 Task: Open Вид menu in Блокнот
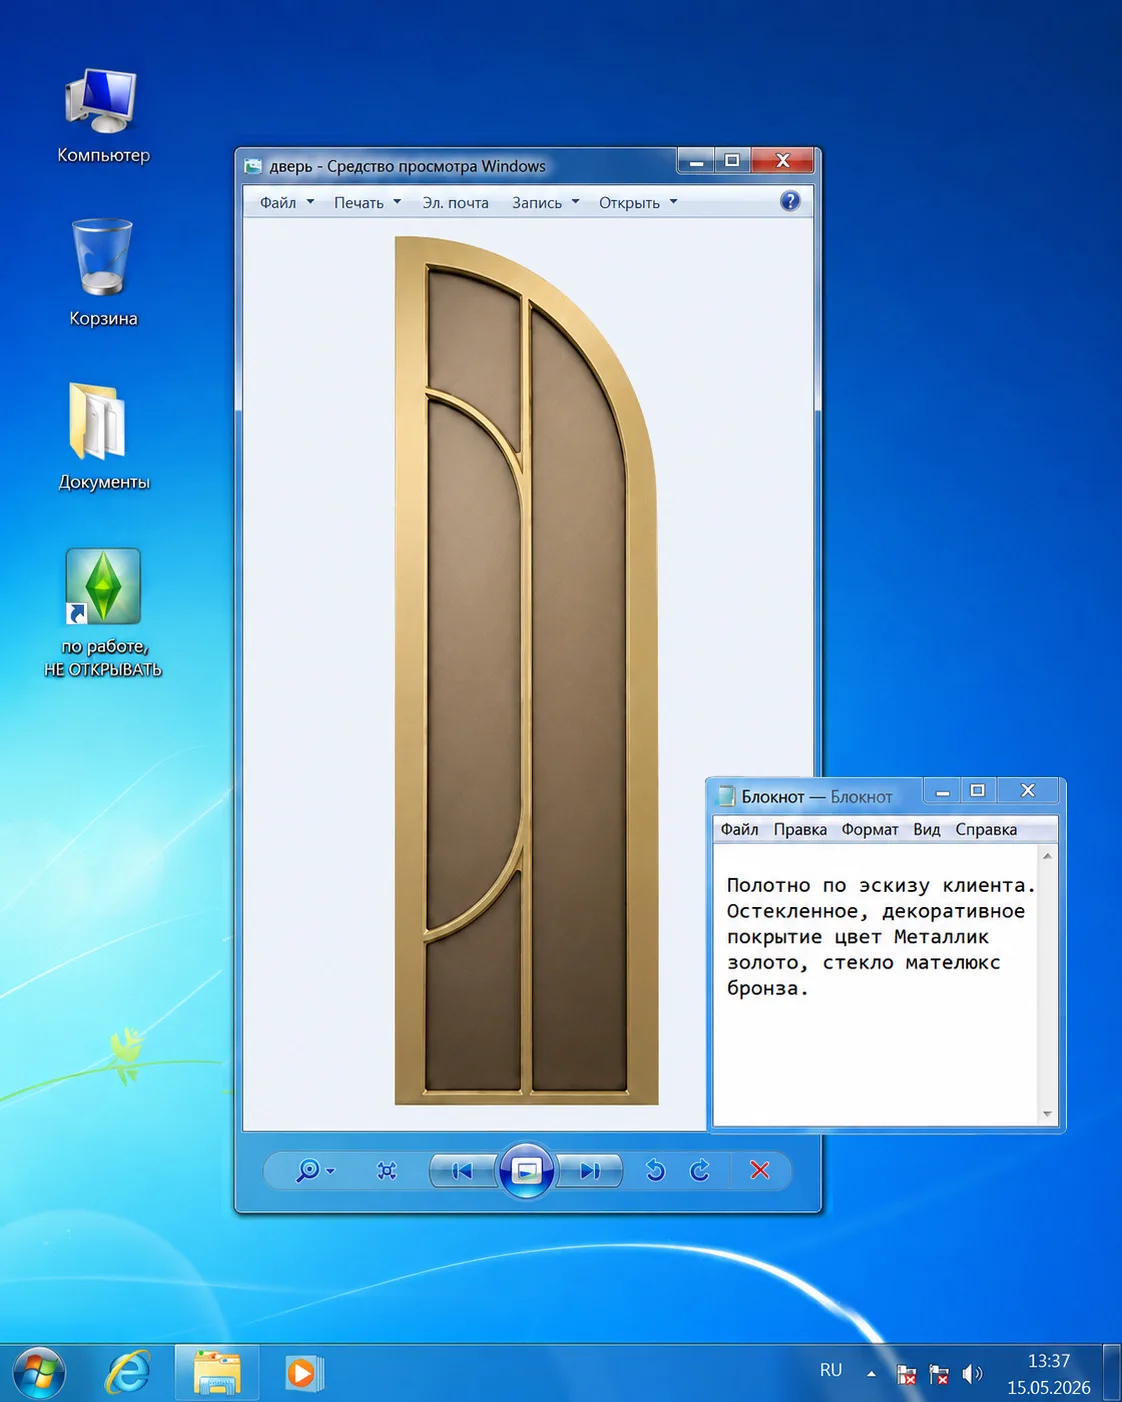927,829
